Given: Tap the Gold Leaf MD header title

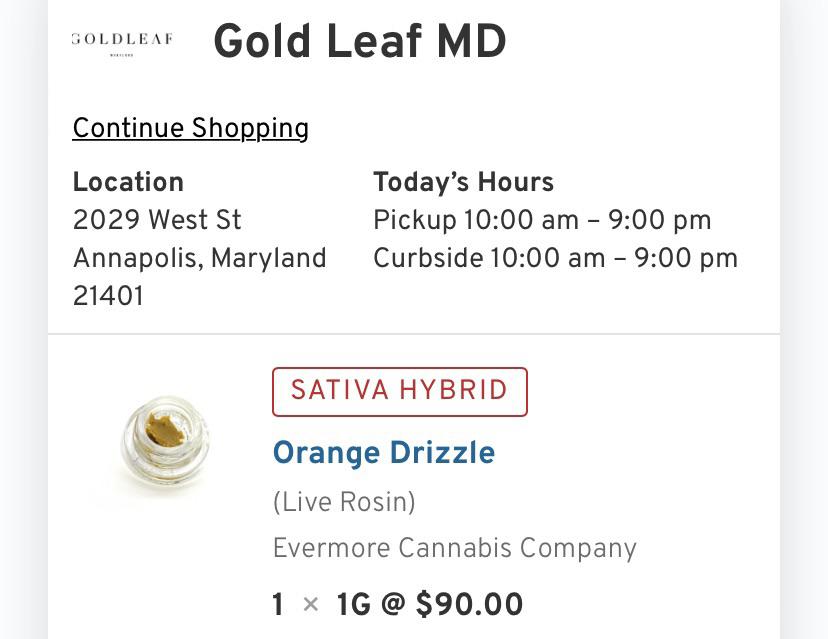Looking at the screenshot, I should pos(358,43).
